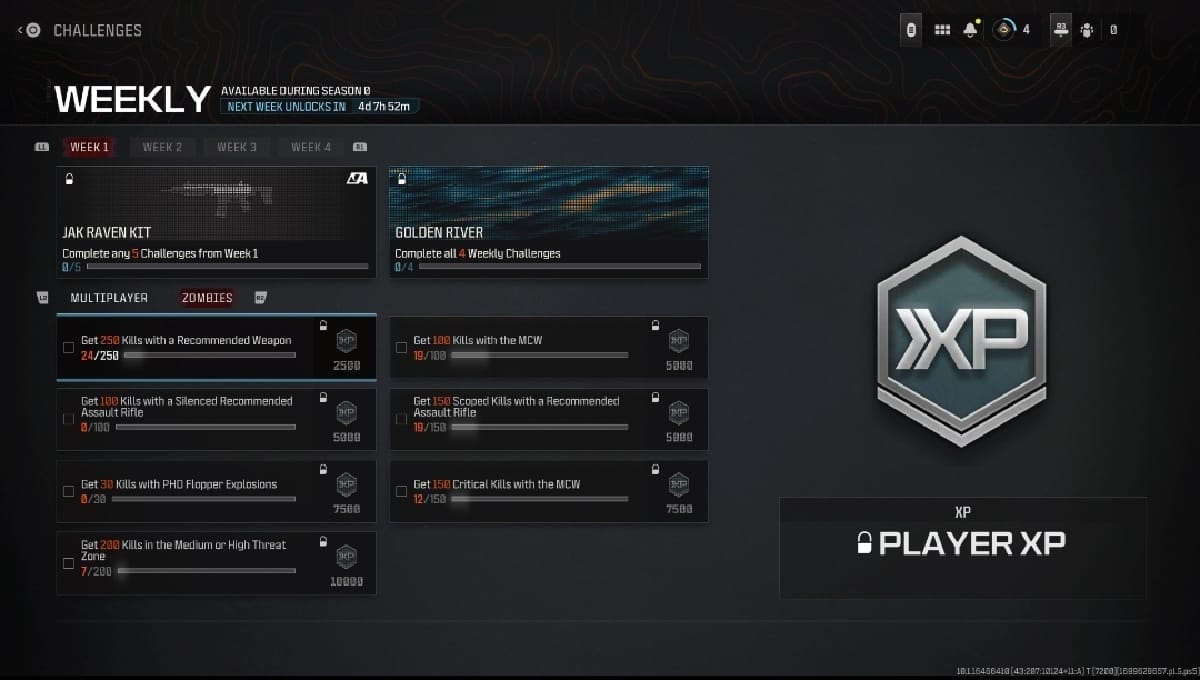The image size is (1200, 680).
Task: Switch to the Week 2 tab
Action: 162,147
